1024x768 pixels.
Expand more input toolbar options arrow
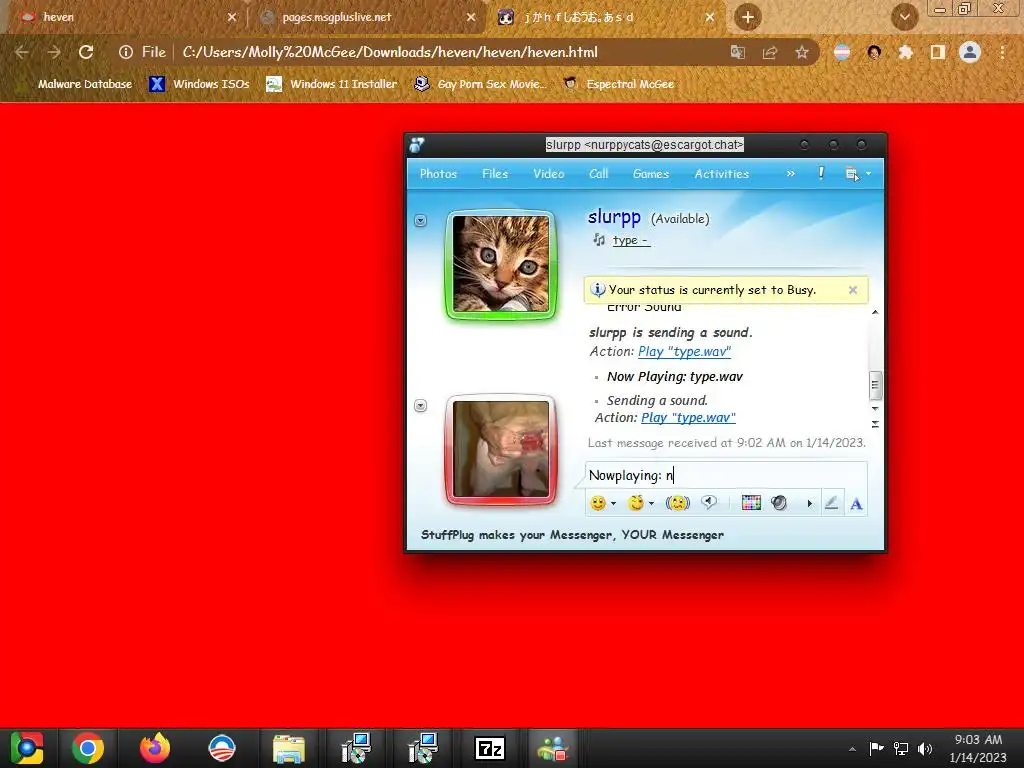[x=810, y=504]
